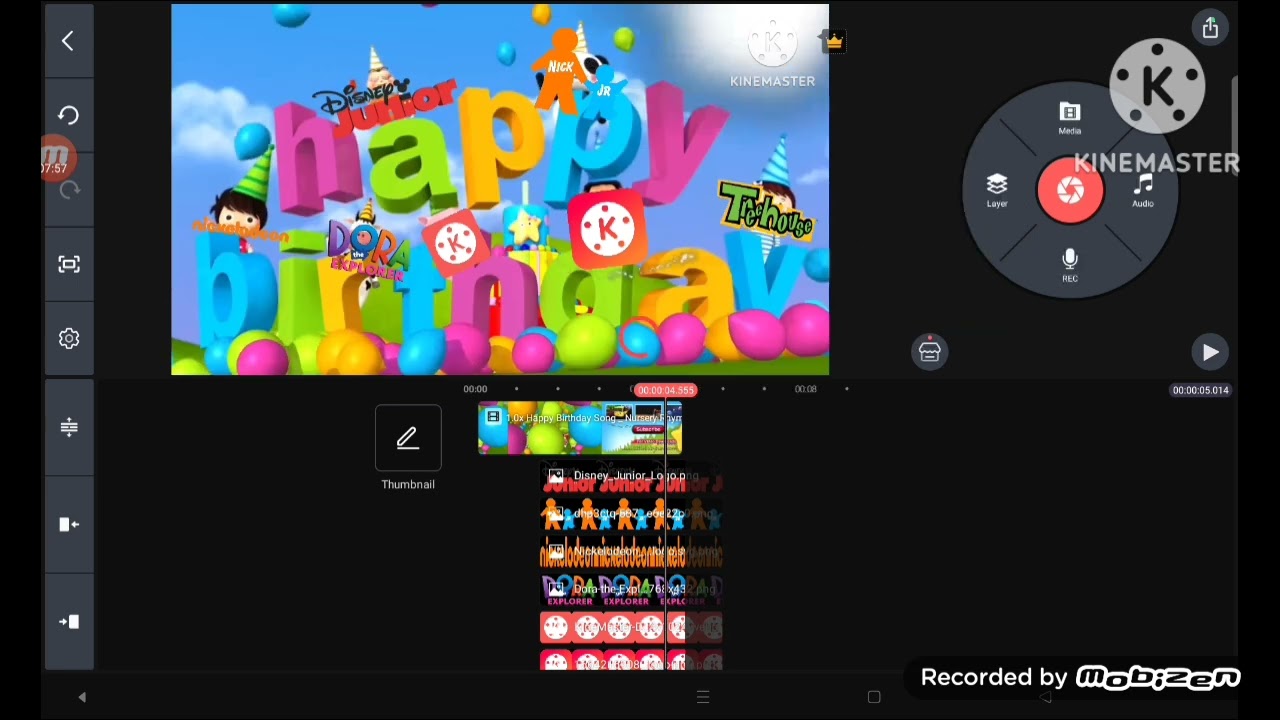Screen dimensions: 1280x720
Task: Open the Asset Store icon
Action: 930,351
